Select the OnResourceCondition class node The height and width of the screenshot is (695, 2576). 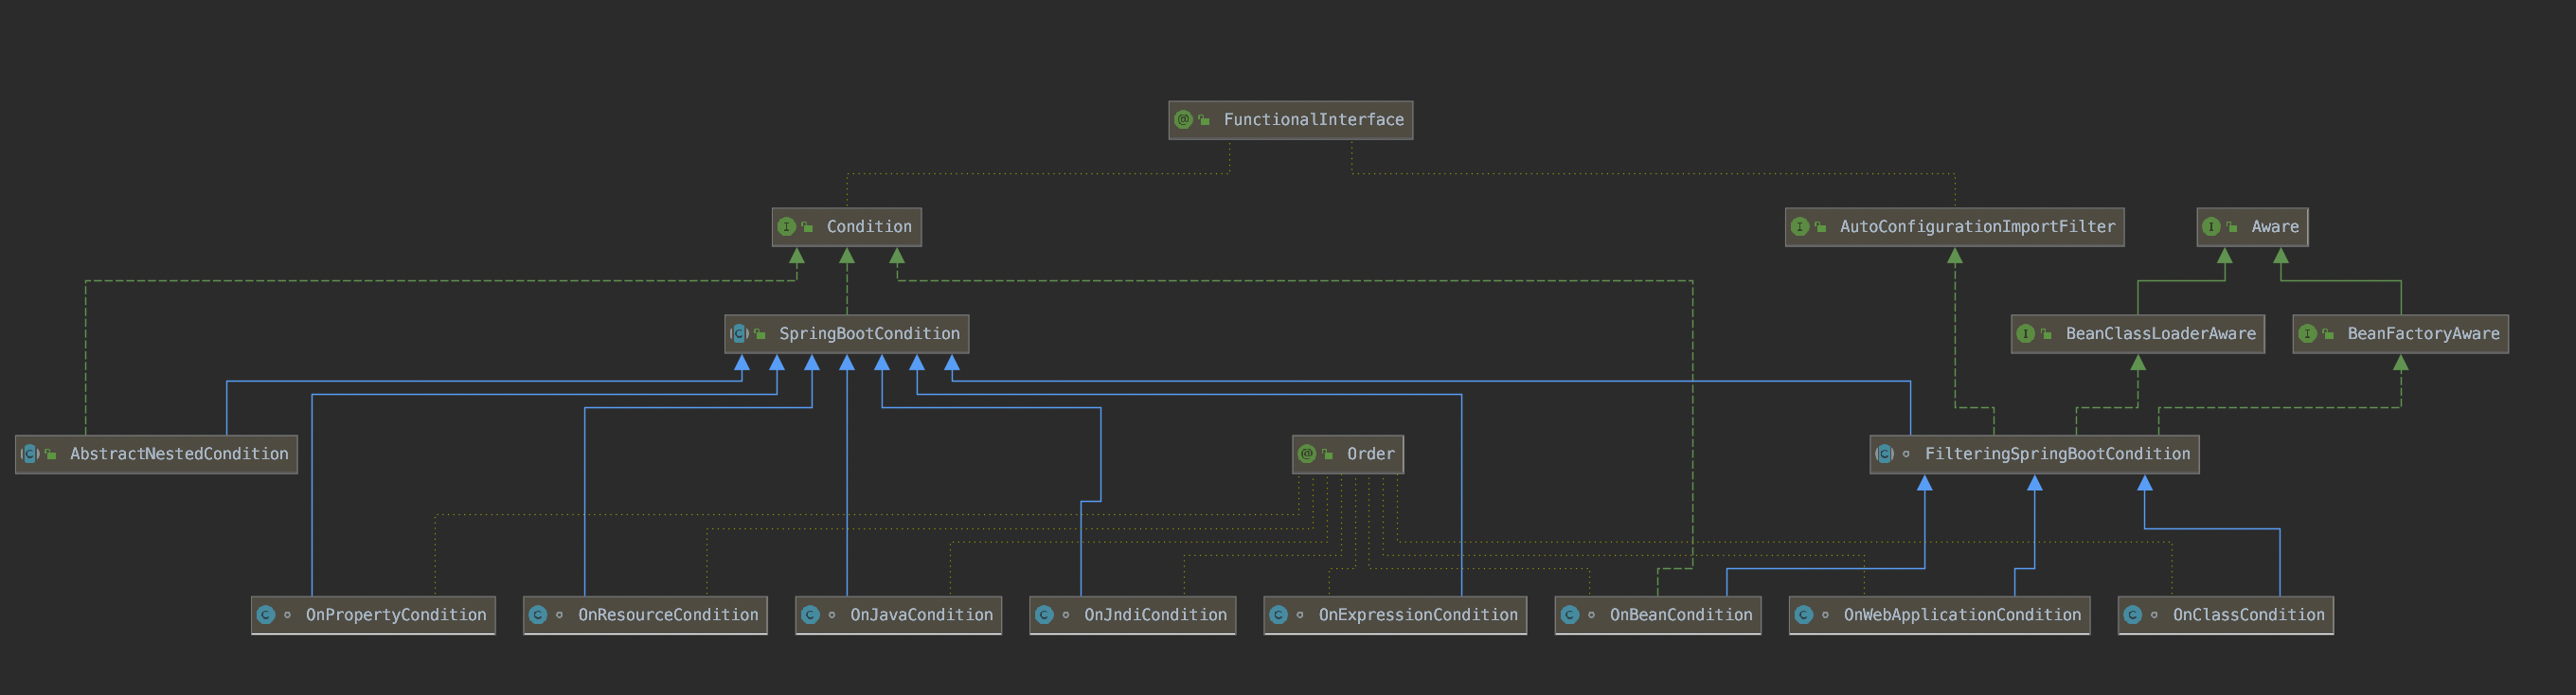click(x=645, y=615)
